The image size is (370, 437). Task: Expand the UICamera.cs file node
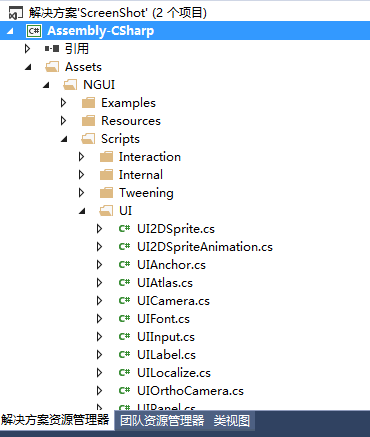pos(99,301)
